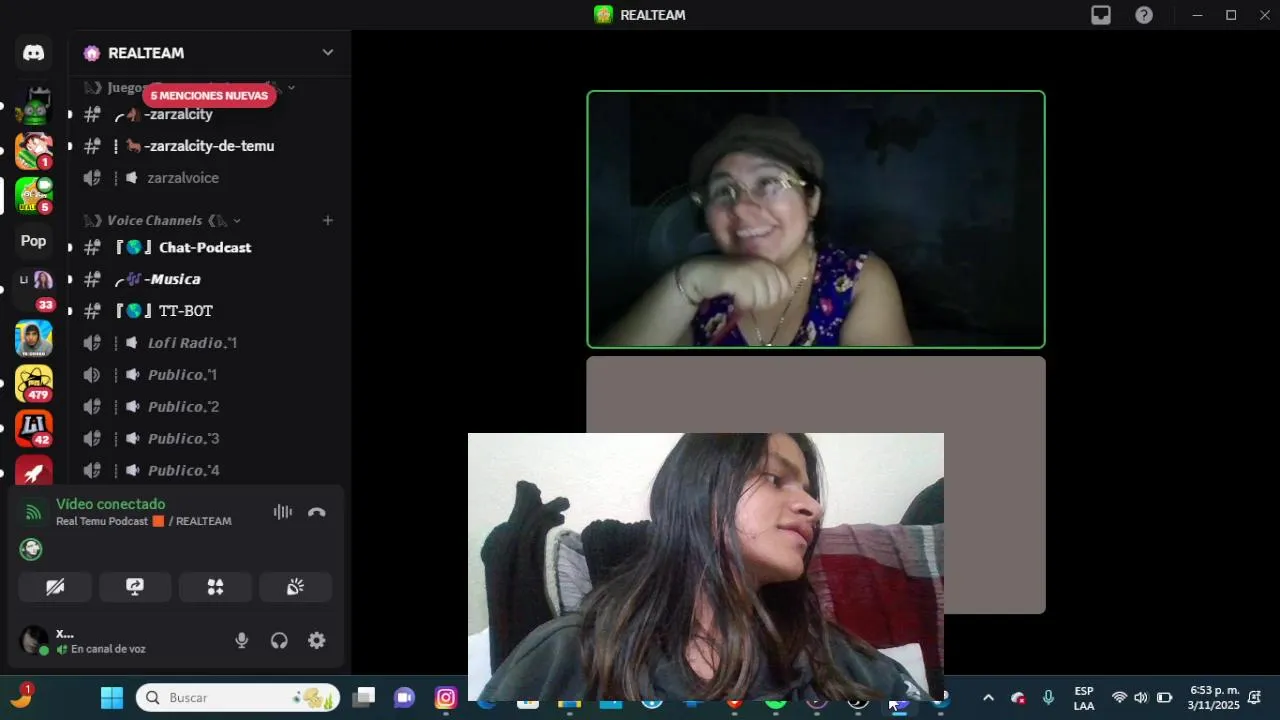
Task: Open the zarzalcity-de-temu channel
Action: pyautogui.click(x=208, y=146)
